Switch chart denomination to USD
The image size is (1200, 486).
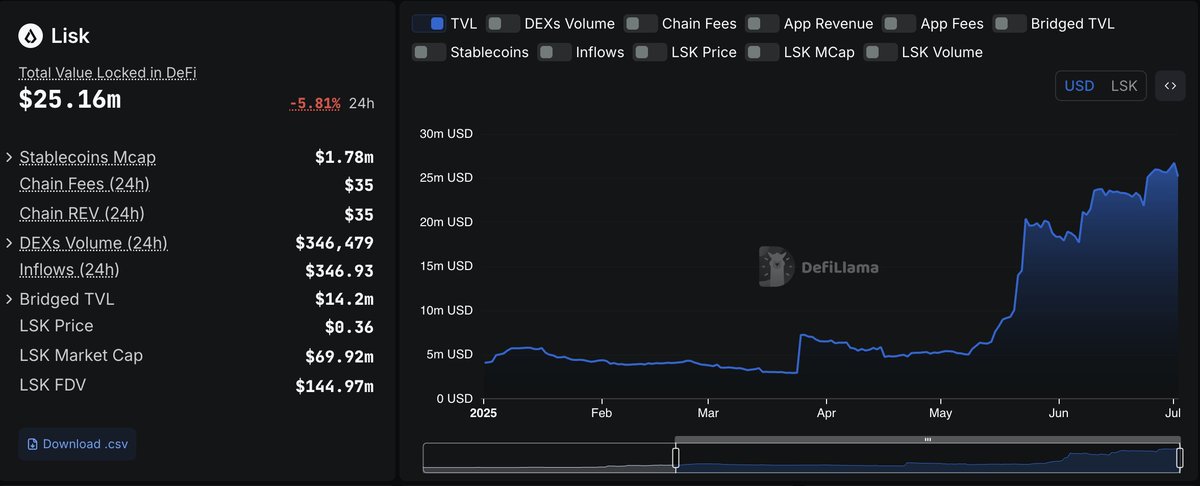1079,86
